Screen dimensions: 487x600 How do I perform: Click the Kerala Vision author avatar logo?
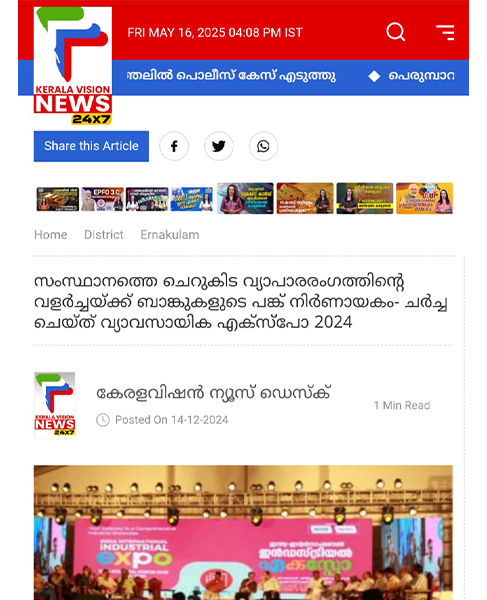click(55, 405)
